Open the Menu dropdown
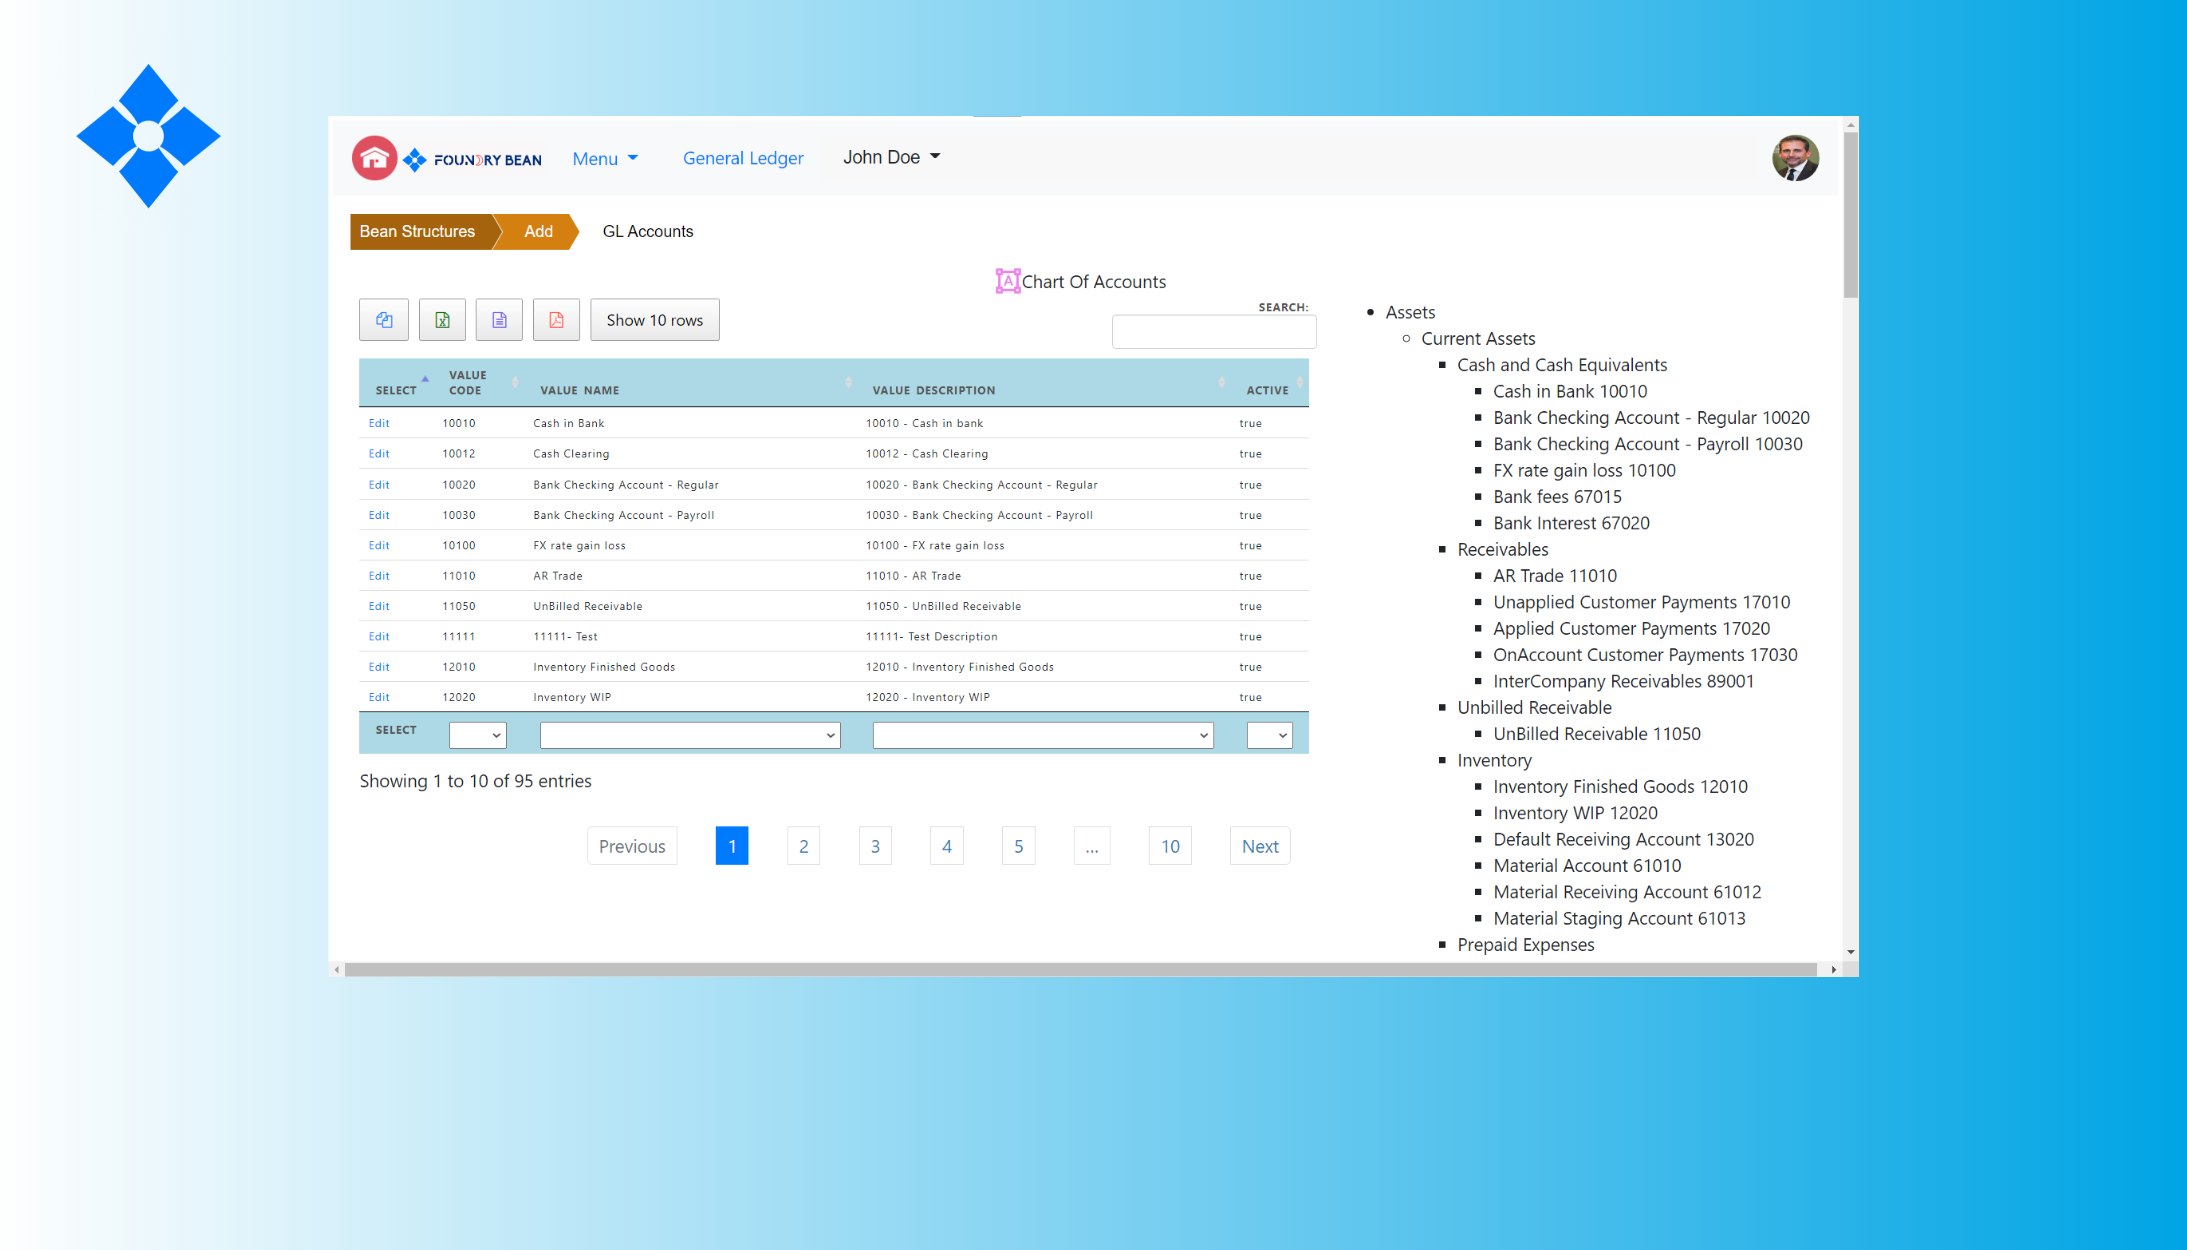The image size is (2187, 1250). (x=604, y=158)
